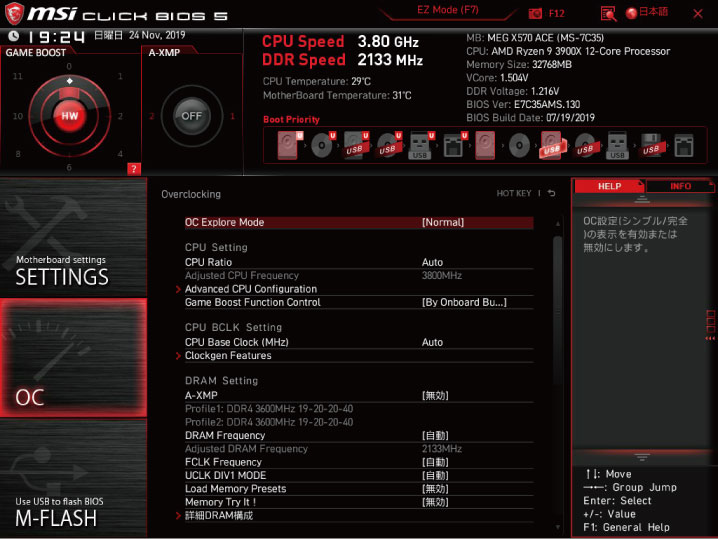The image size is (718, 539).
Task: Toggle the A-XMP OFF knob
Action: pyautogui.click(x=191, y=116)
